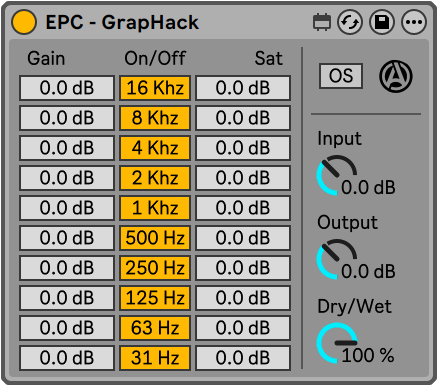Toggle the 31 Hz band on/off
438x386 pixels.
tap(155, 358)
